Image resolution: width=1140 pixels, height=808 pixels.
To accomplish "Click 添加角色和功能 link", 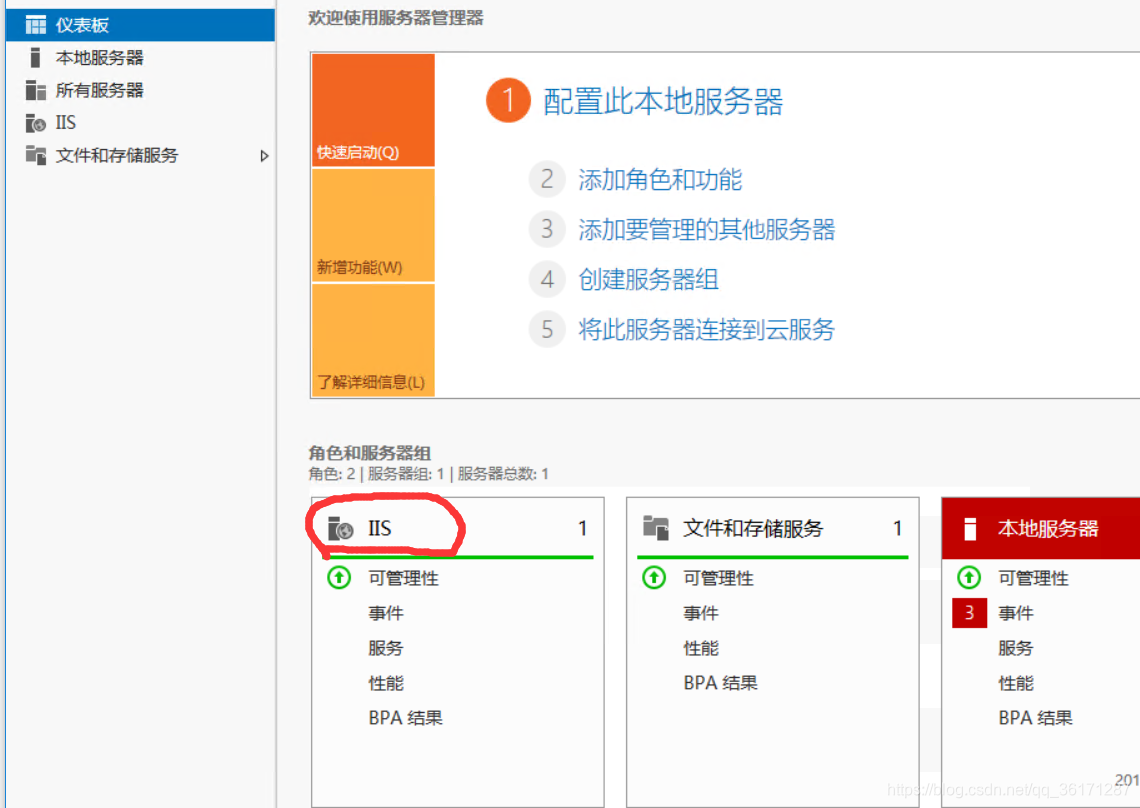I will point(660,179).
